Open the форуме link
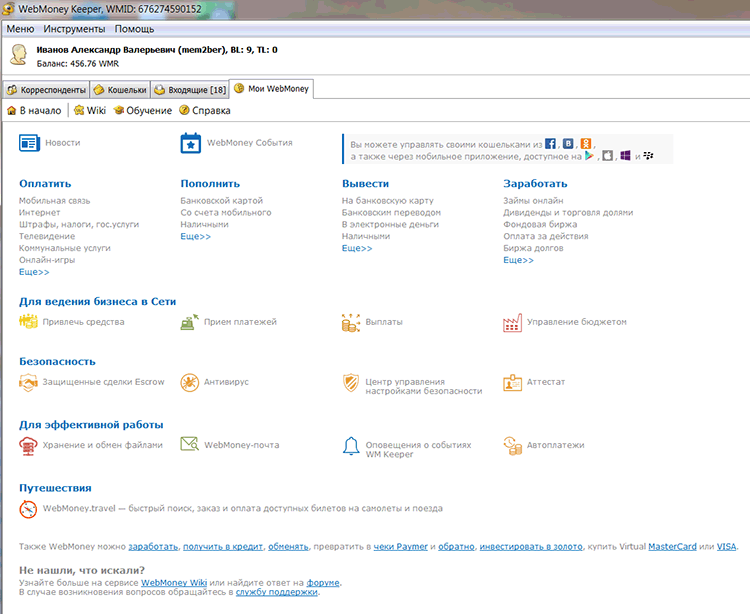 (323, 582)
